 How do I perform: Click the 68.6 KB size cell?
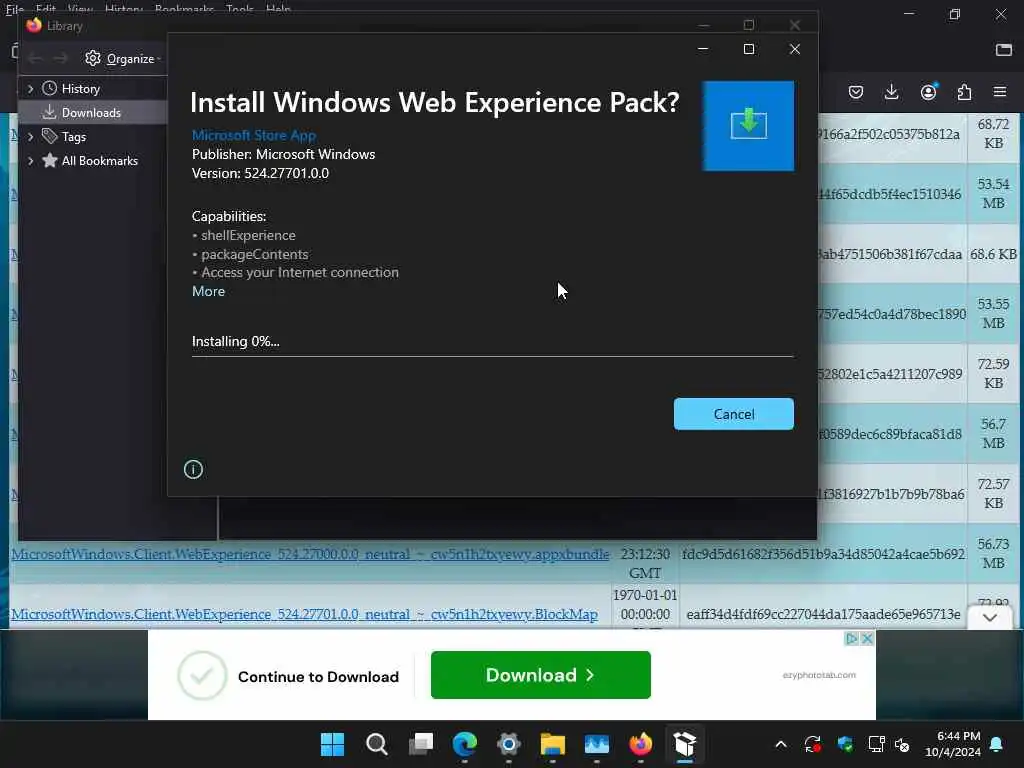tap(993, 254)
